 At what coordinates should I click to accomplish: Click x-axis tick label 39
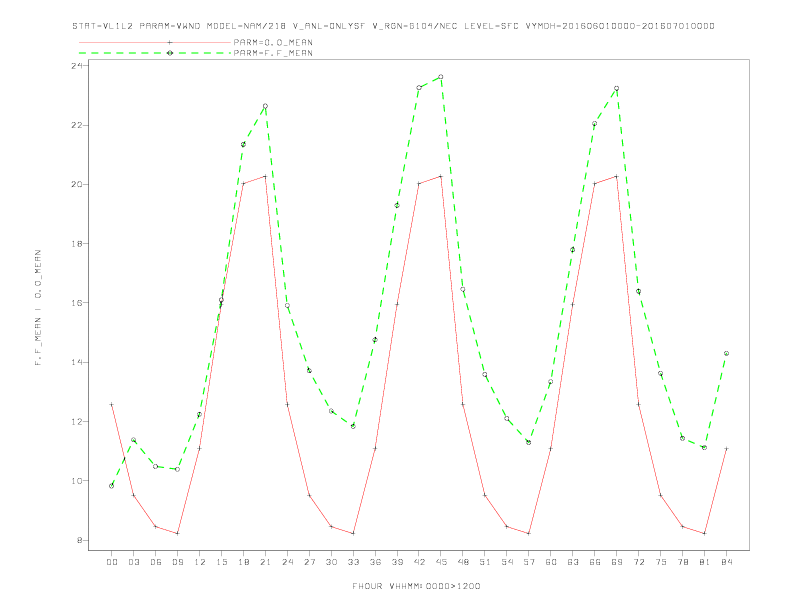tap(397, 562)
